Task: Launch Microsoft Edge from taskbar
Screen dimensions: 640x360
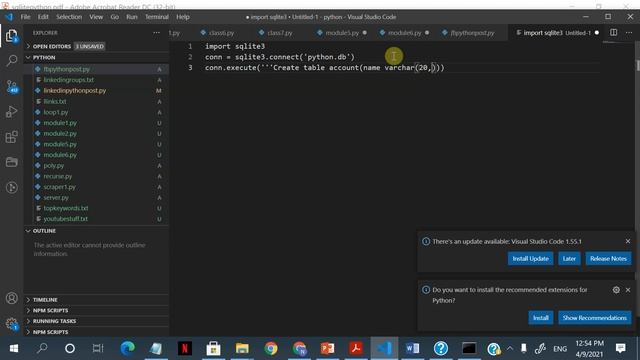Action: point(127,348)
